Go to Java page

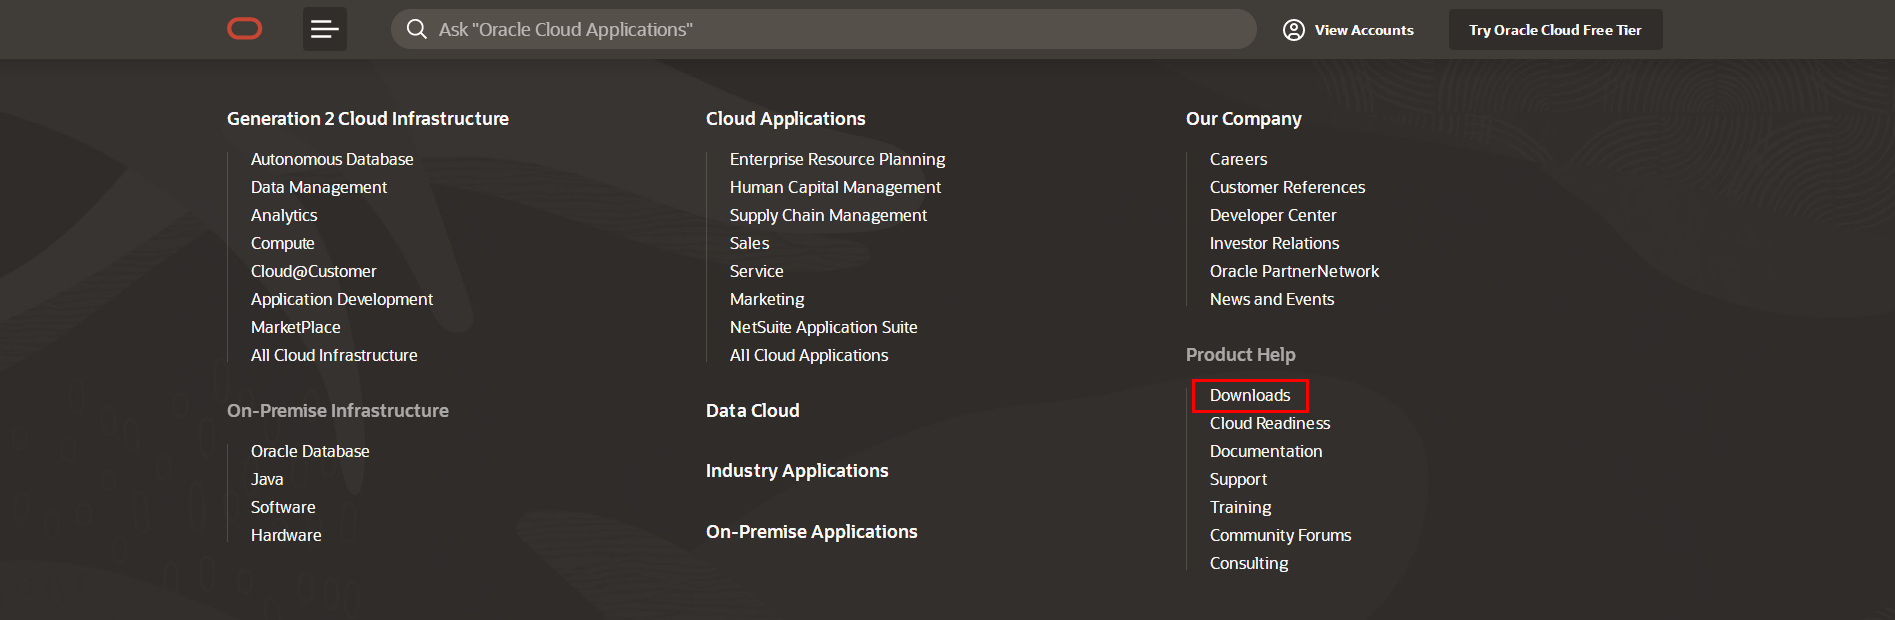click(267, 479)
